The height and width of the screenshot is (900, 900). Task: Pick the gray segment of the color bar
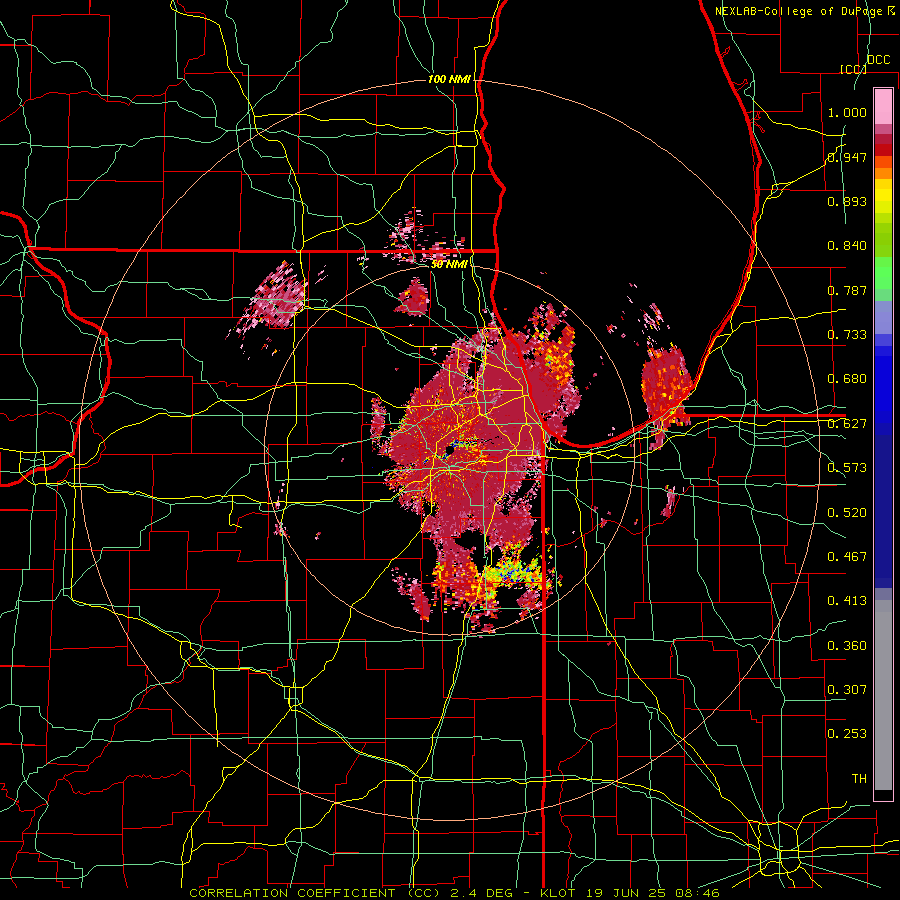(883, 697)
